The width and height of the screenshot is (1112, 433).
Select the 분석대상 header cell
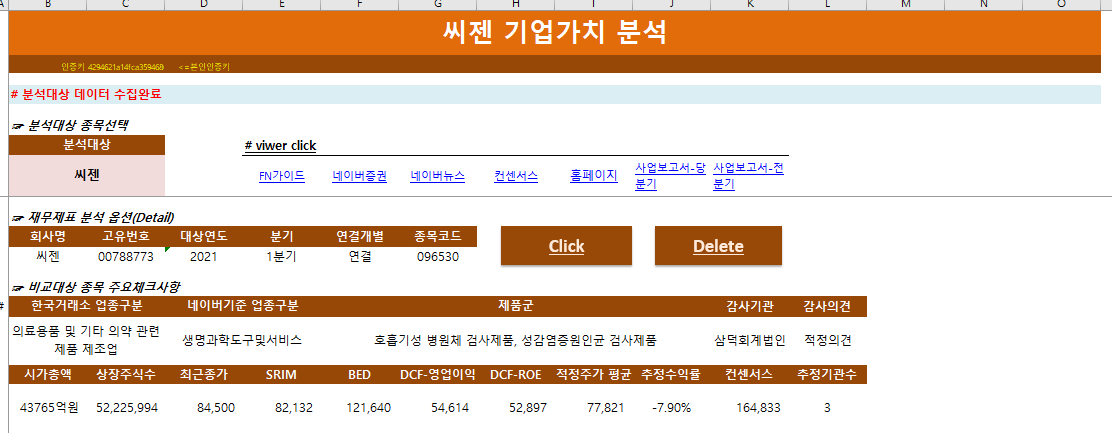(x=87, y=145)
